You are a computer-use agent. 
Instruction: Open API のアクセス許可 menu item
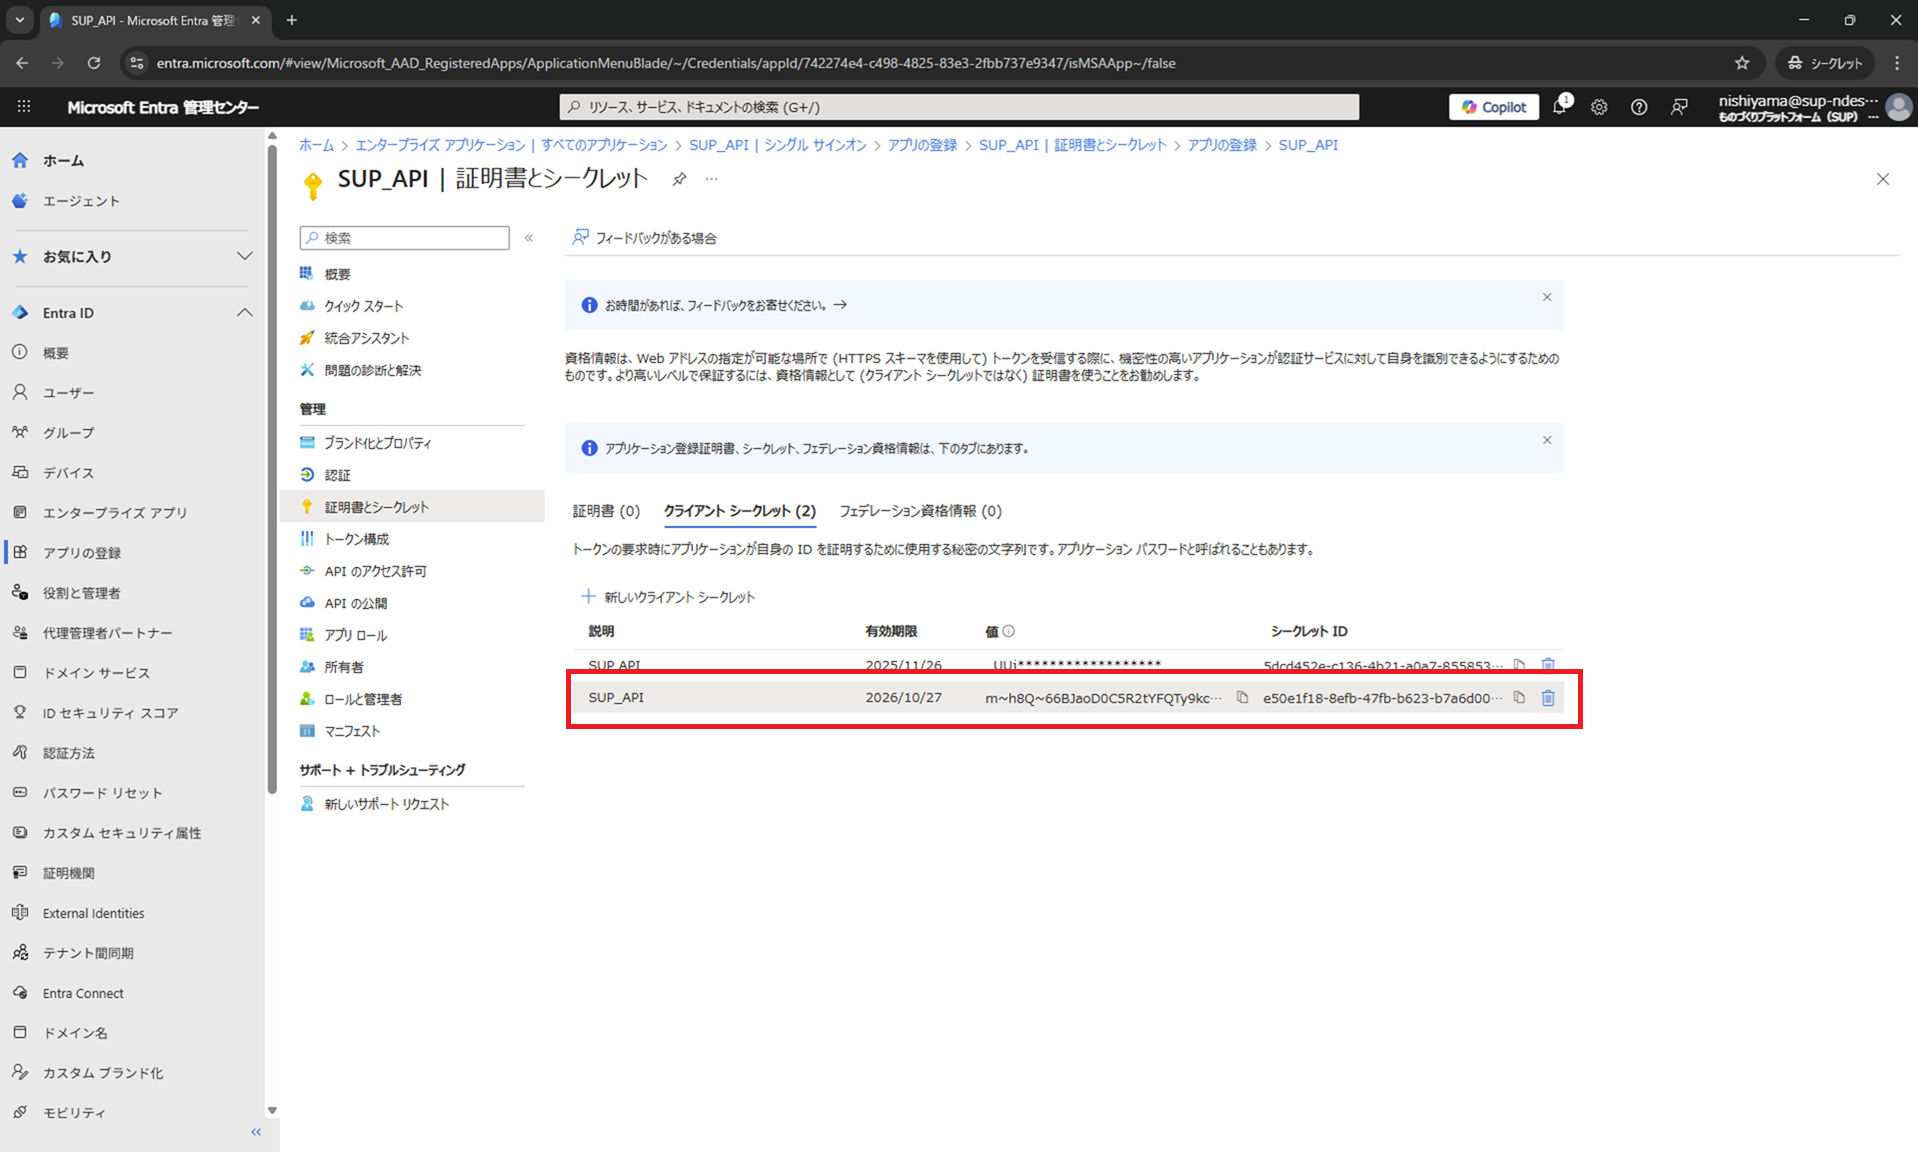point(375,571)
